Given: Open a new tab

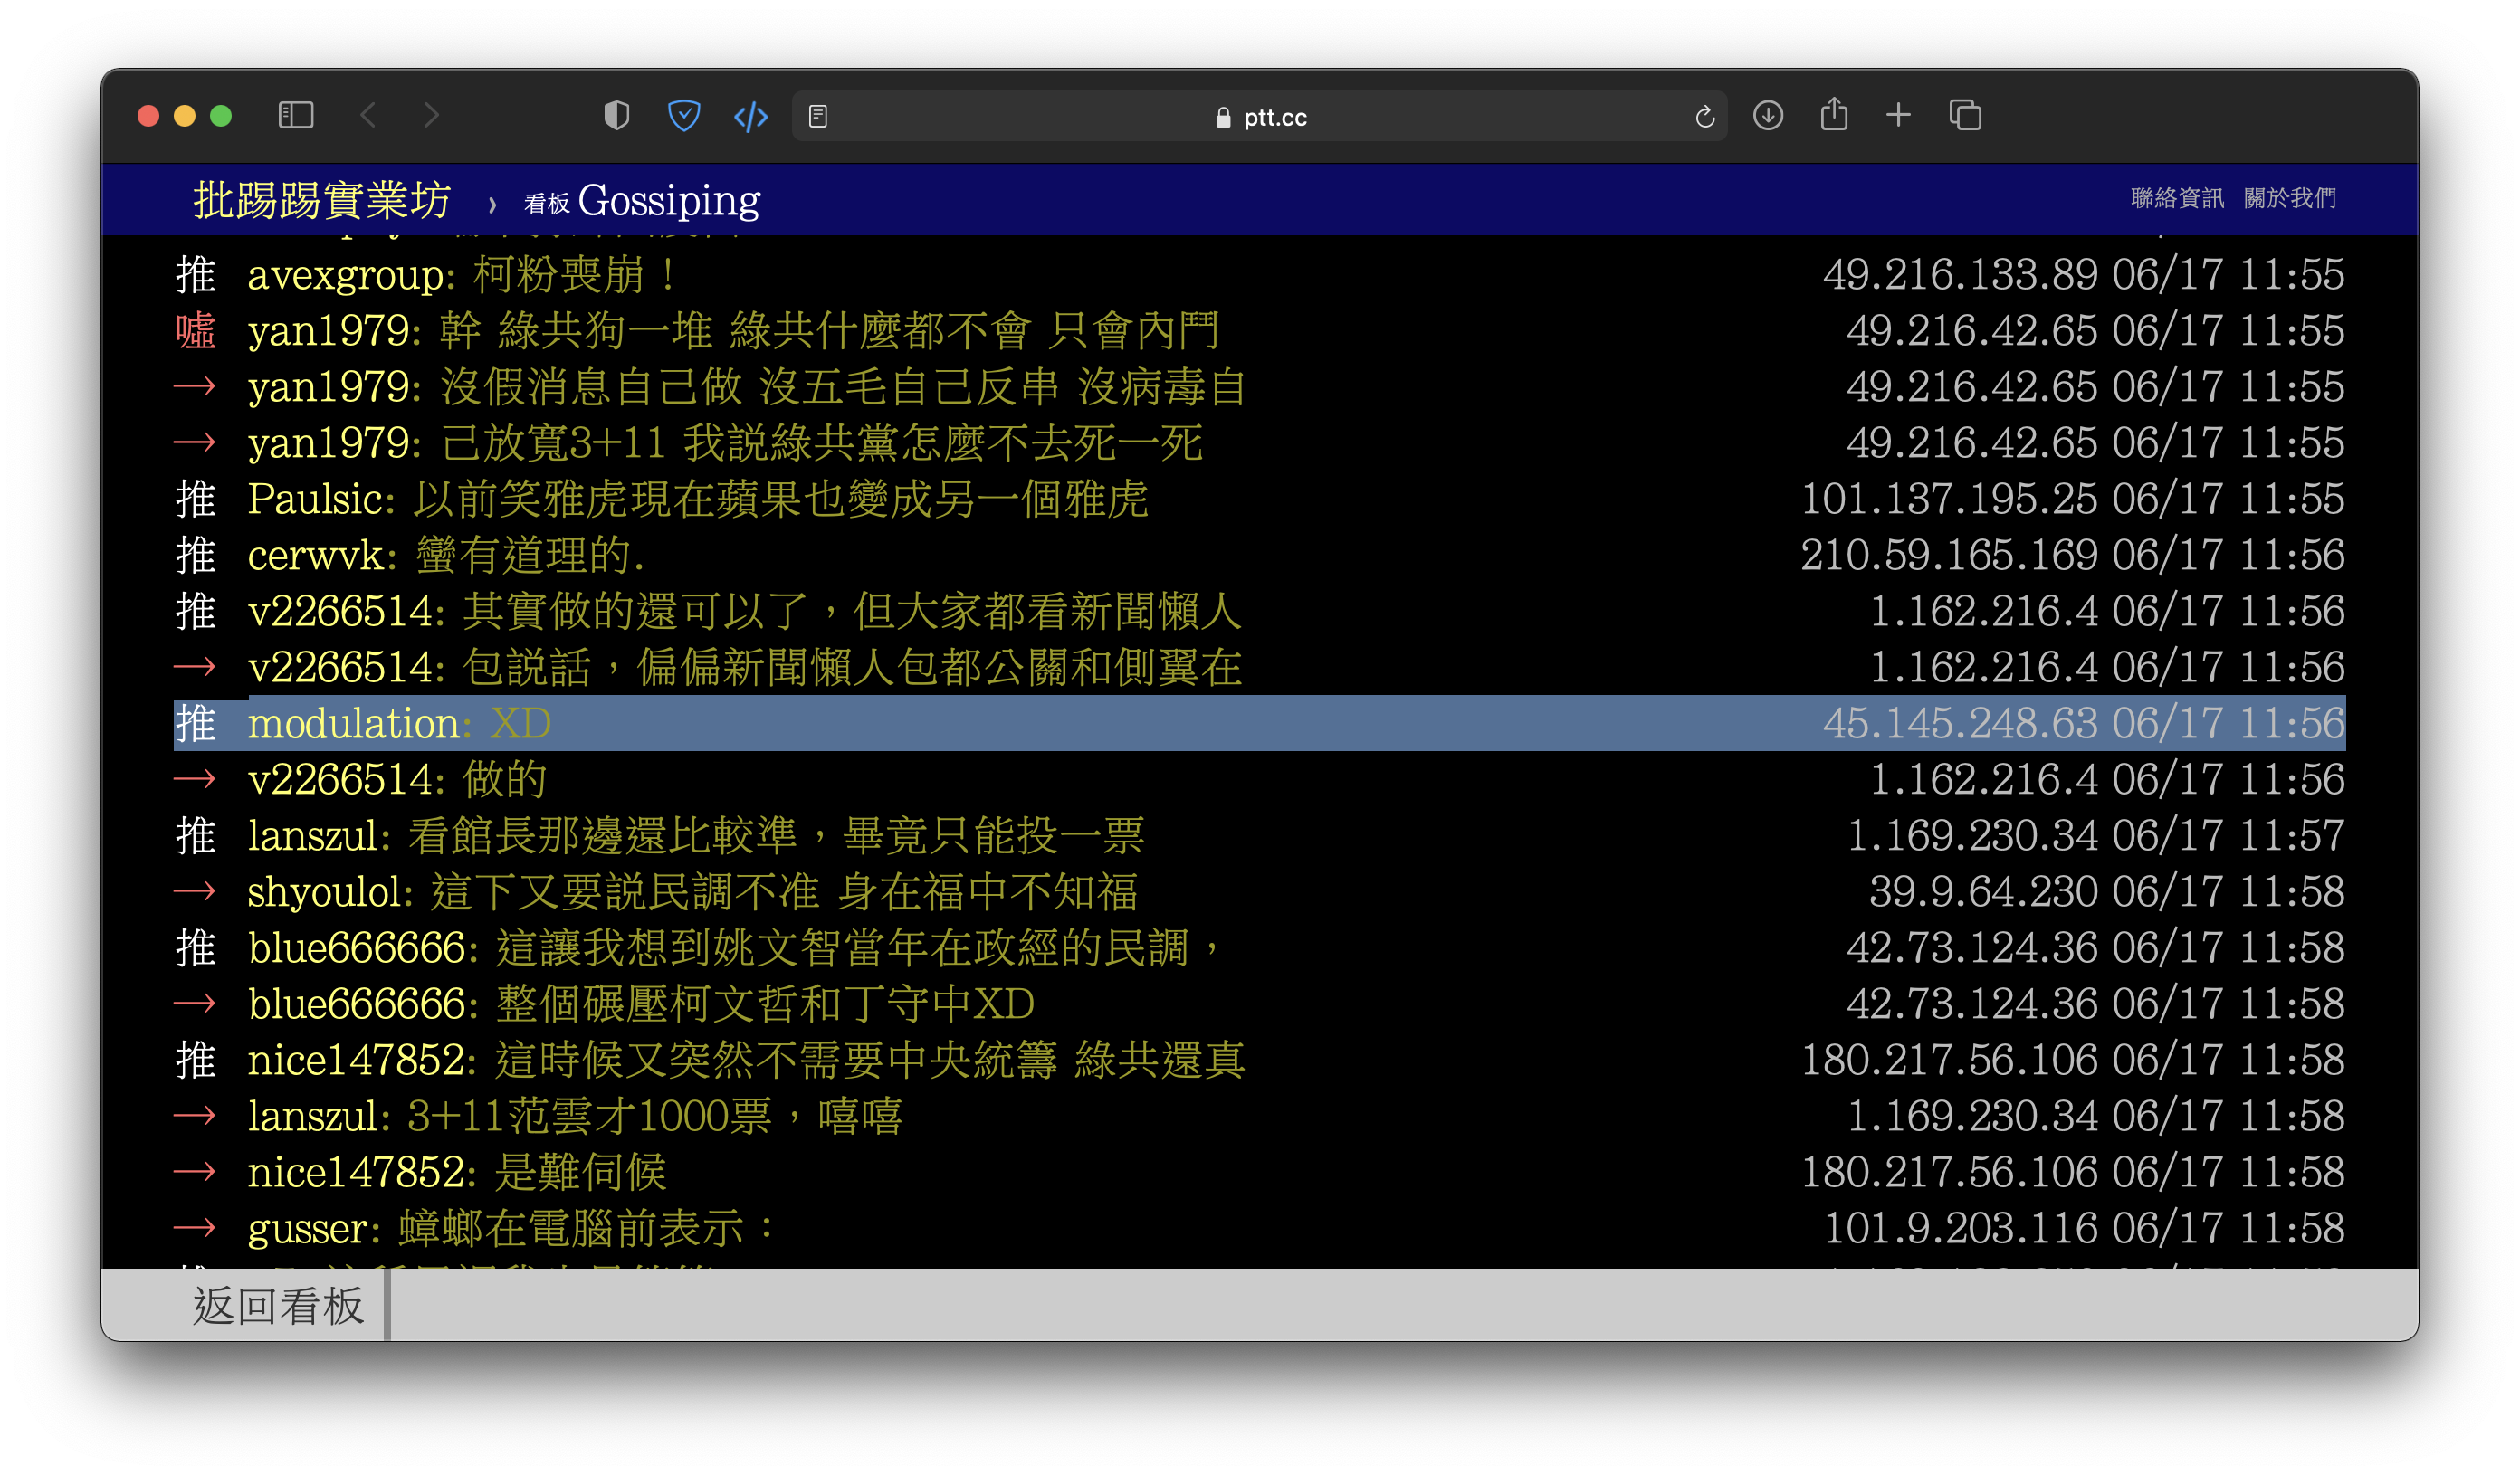Looking at the screenshot, I should (1898, 116).
